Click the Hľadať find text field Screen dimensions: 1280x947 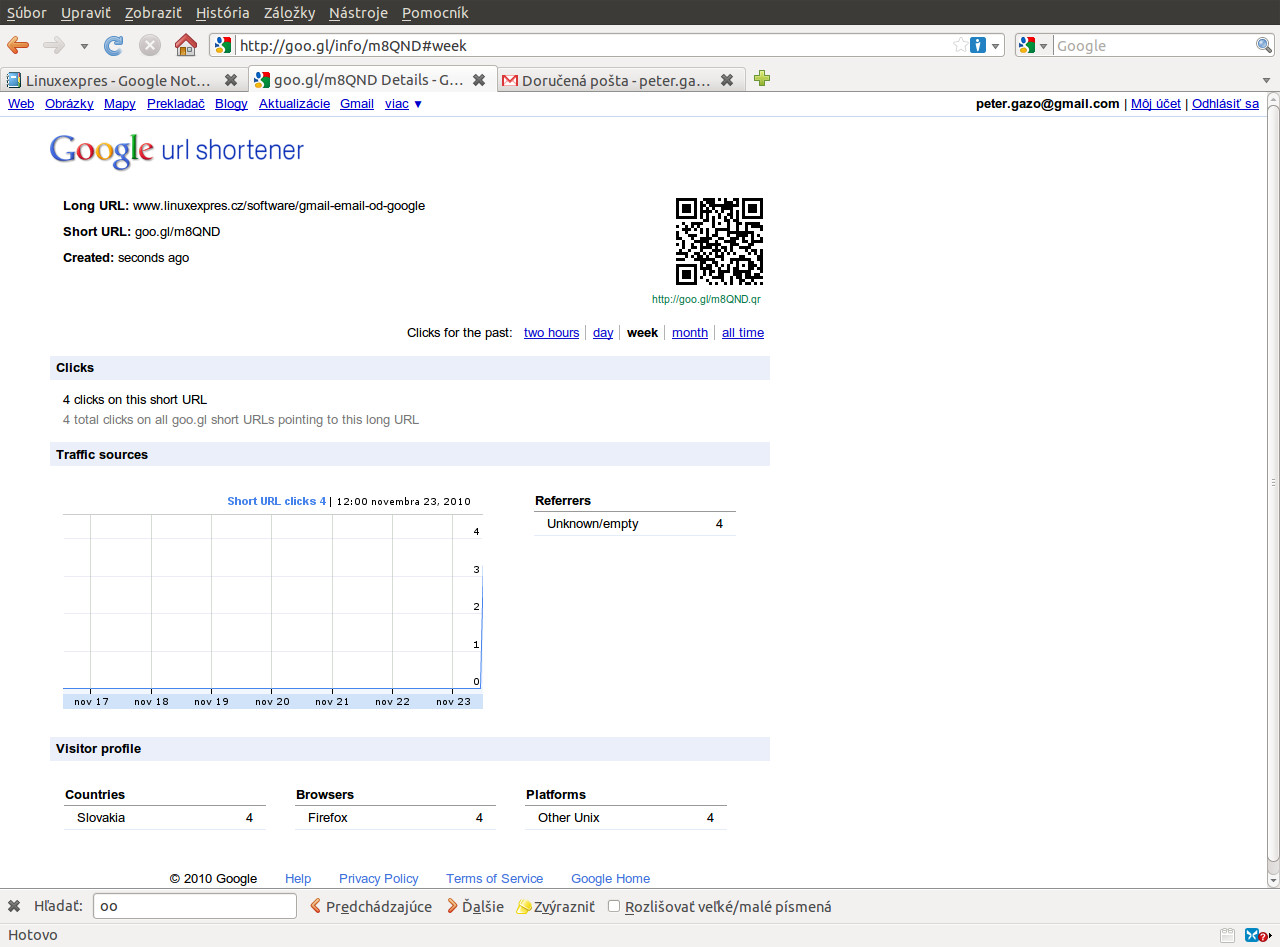[x=195, y=907]
